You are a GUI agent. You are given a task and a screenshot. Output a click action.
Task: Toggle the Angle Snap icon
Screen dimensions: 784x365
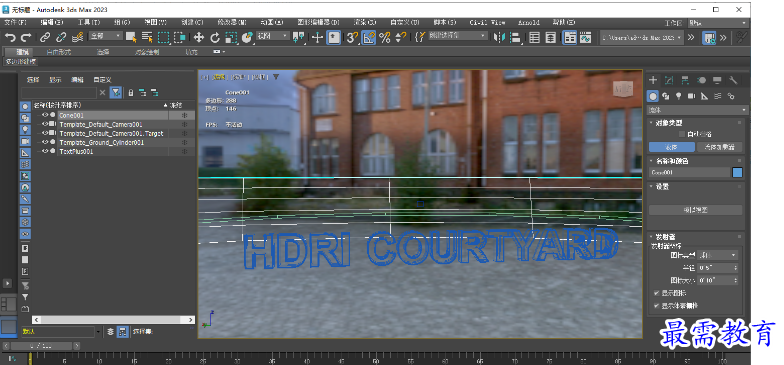[x=368, y=37]
